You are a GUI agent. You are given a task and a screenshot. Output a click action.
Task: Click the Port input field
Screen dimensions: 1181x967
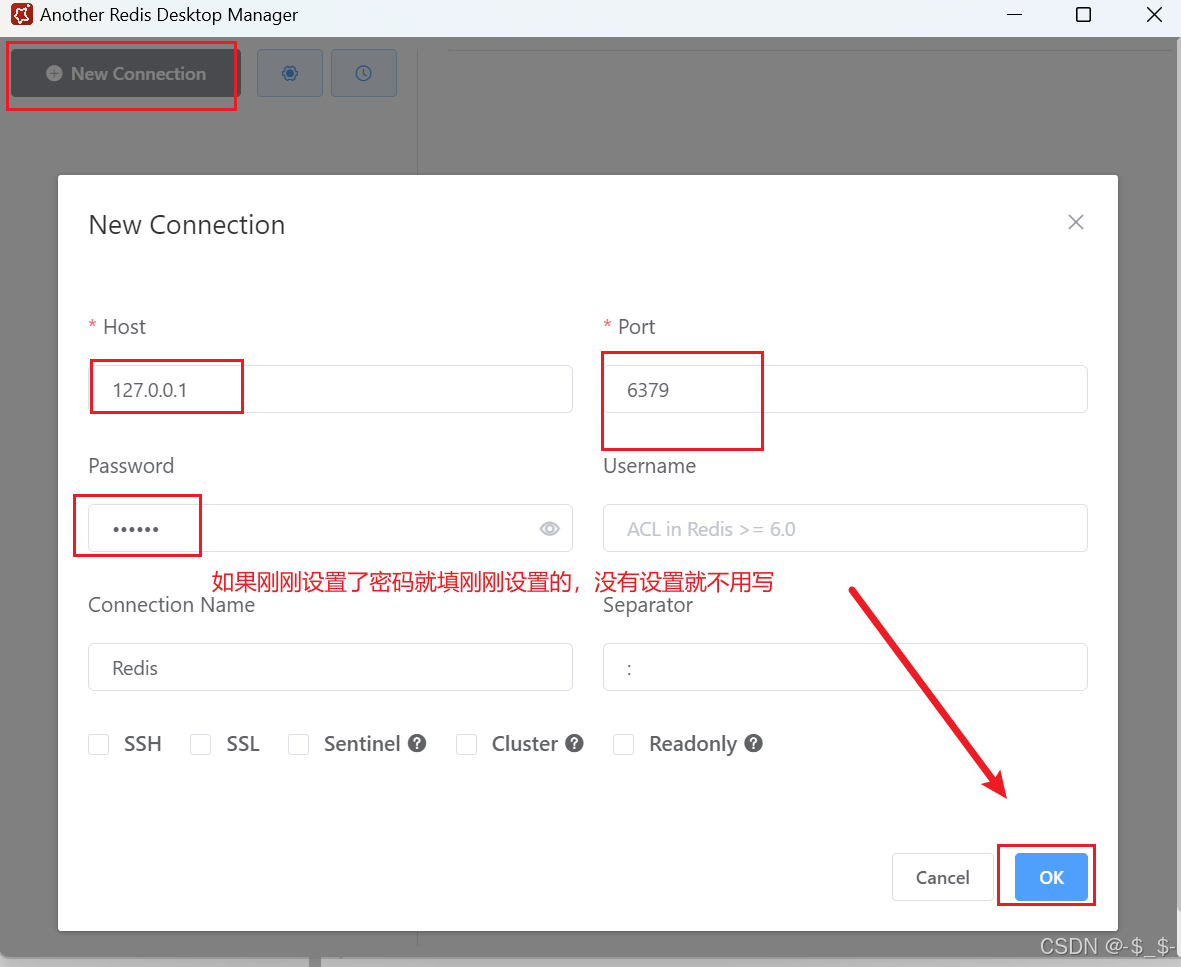coord(845,389)
